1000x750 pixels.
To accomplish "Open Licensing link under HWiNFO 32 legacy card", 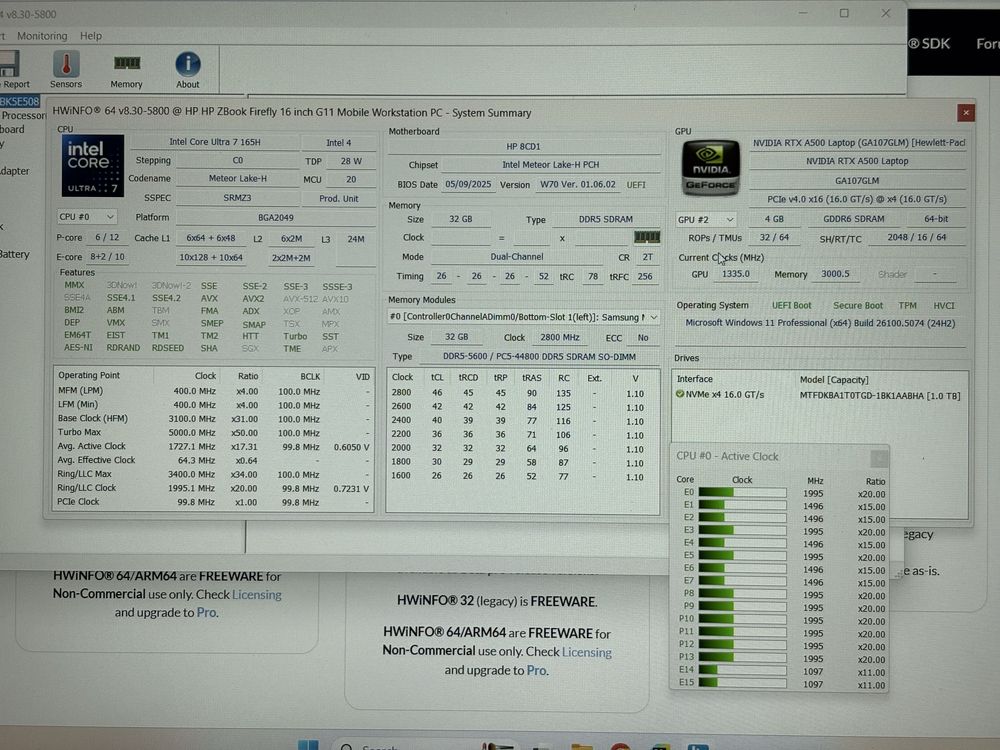I will click(x=586, y=652).
